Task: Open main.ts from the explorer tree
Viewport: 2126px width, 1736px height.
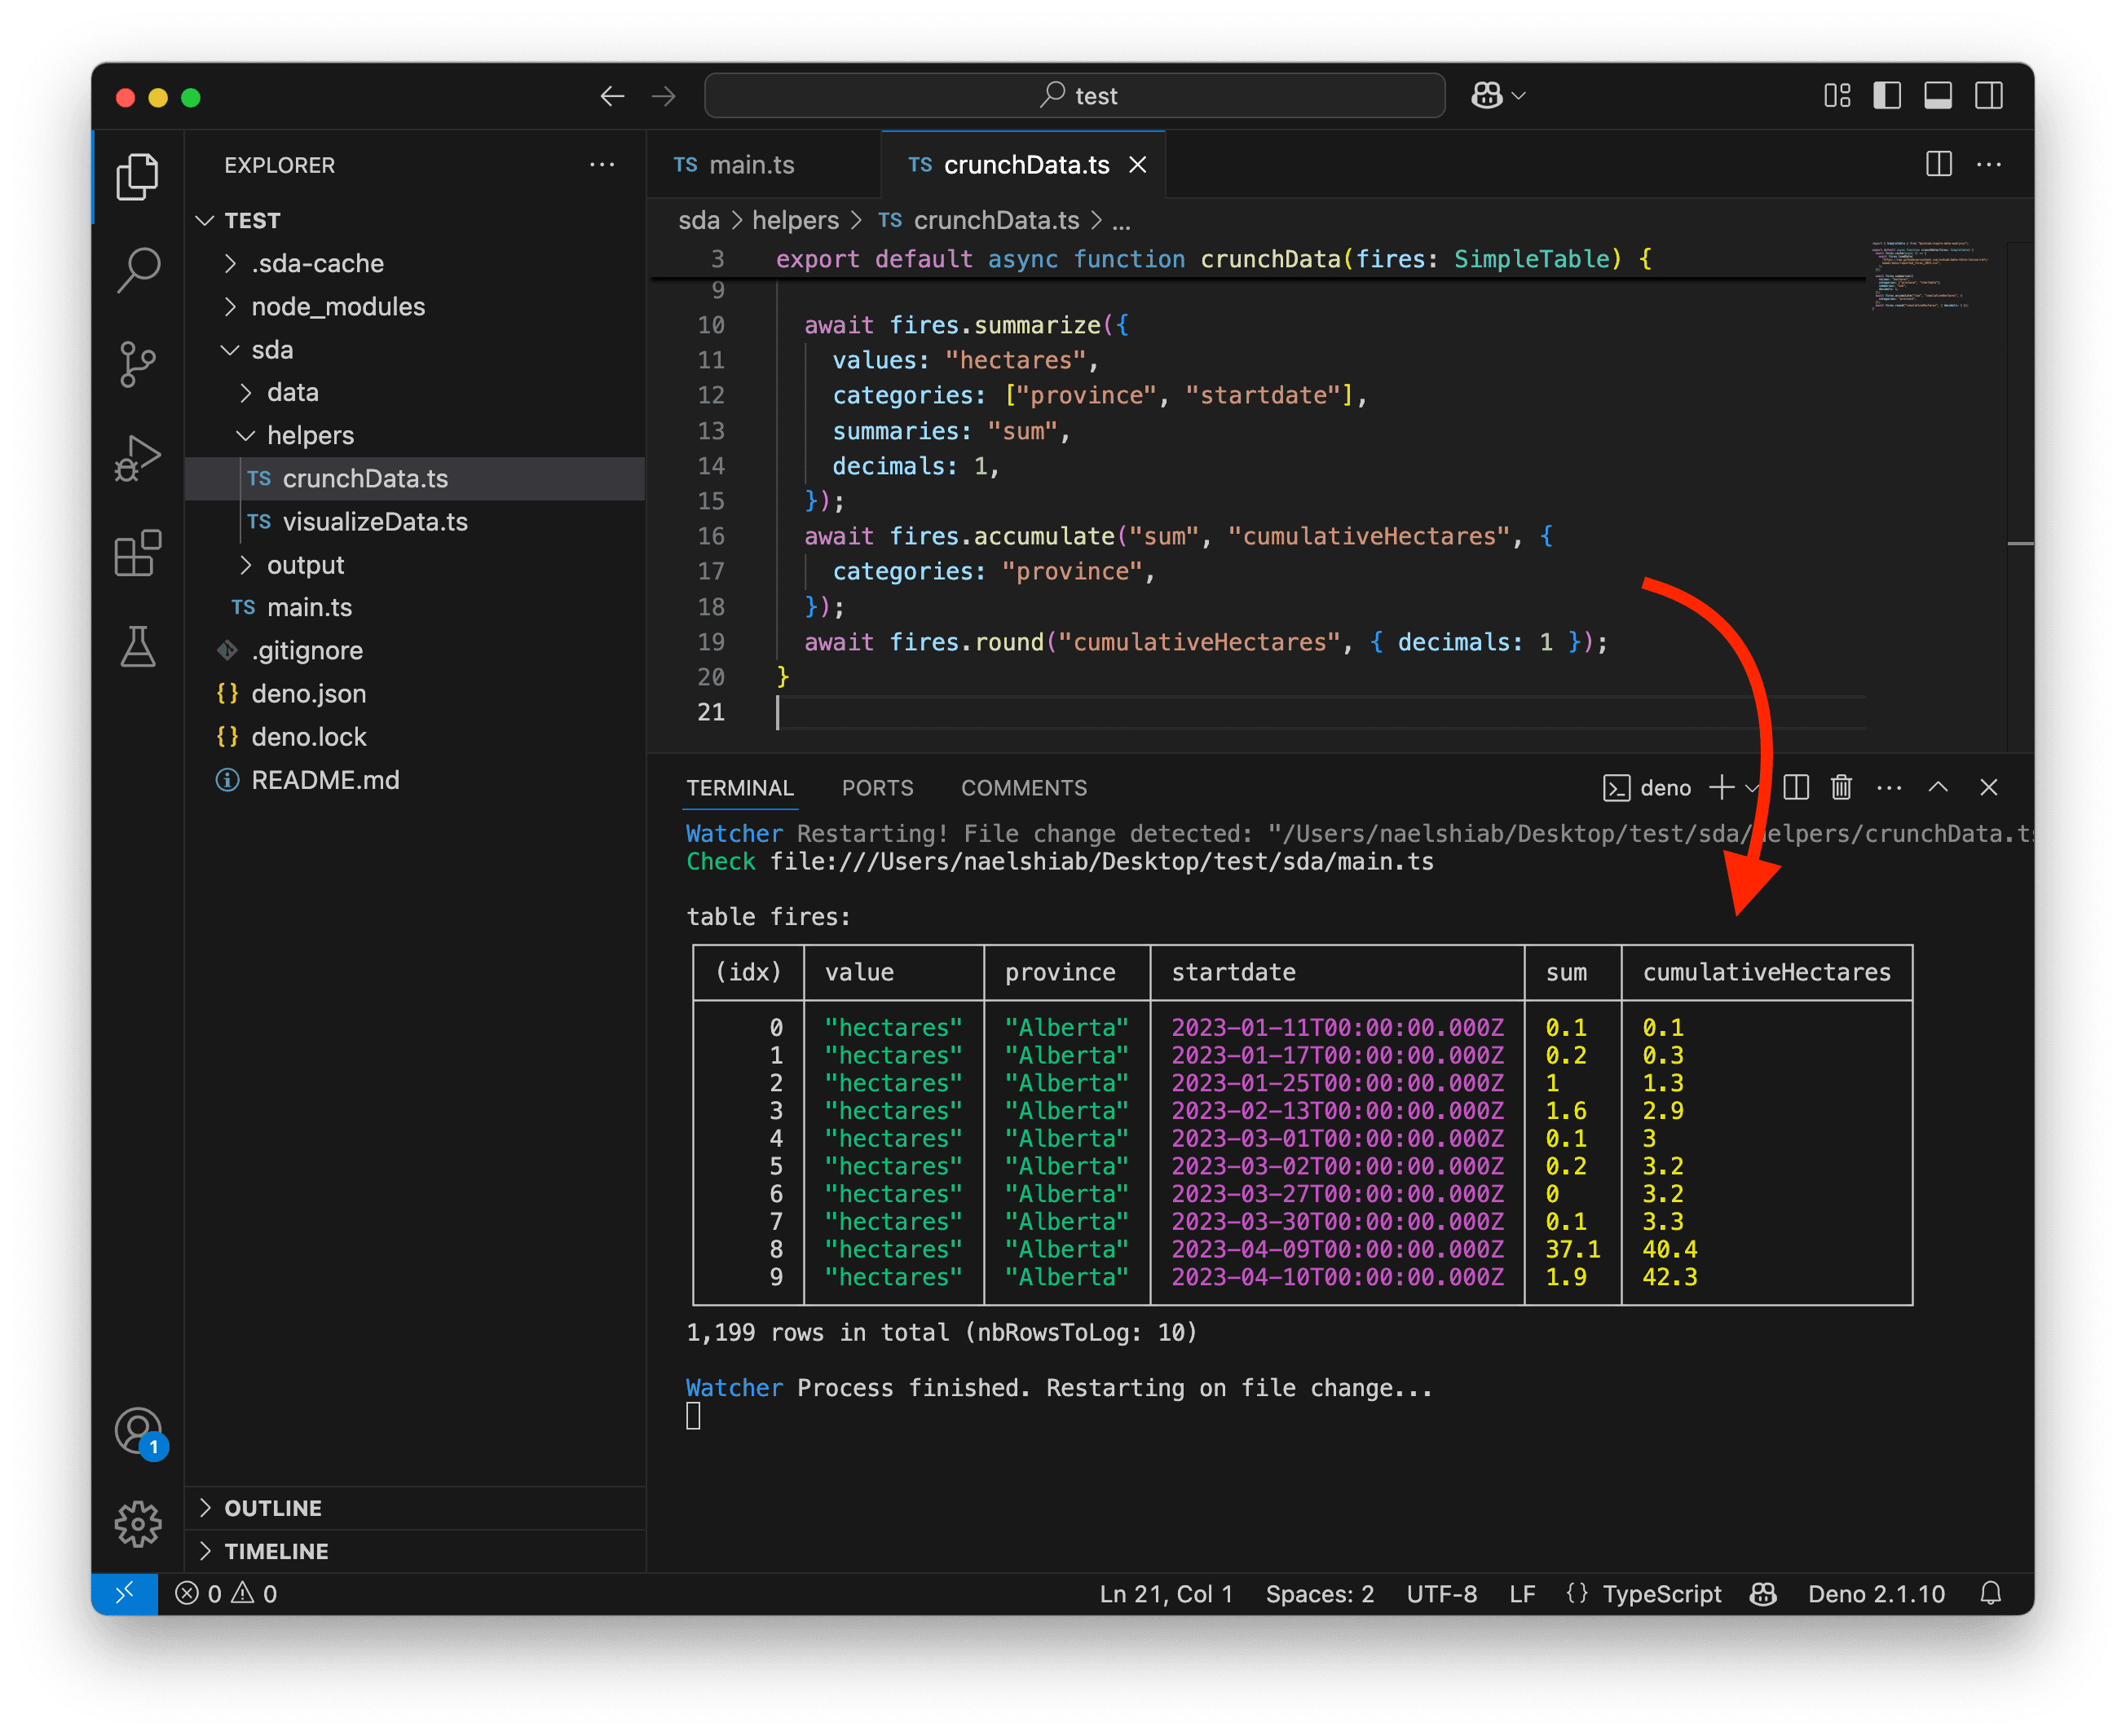Action: [415, 607]
